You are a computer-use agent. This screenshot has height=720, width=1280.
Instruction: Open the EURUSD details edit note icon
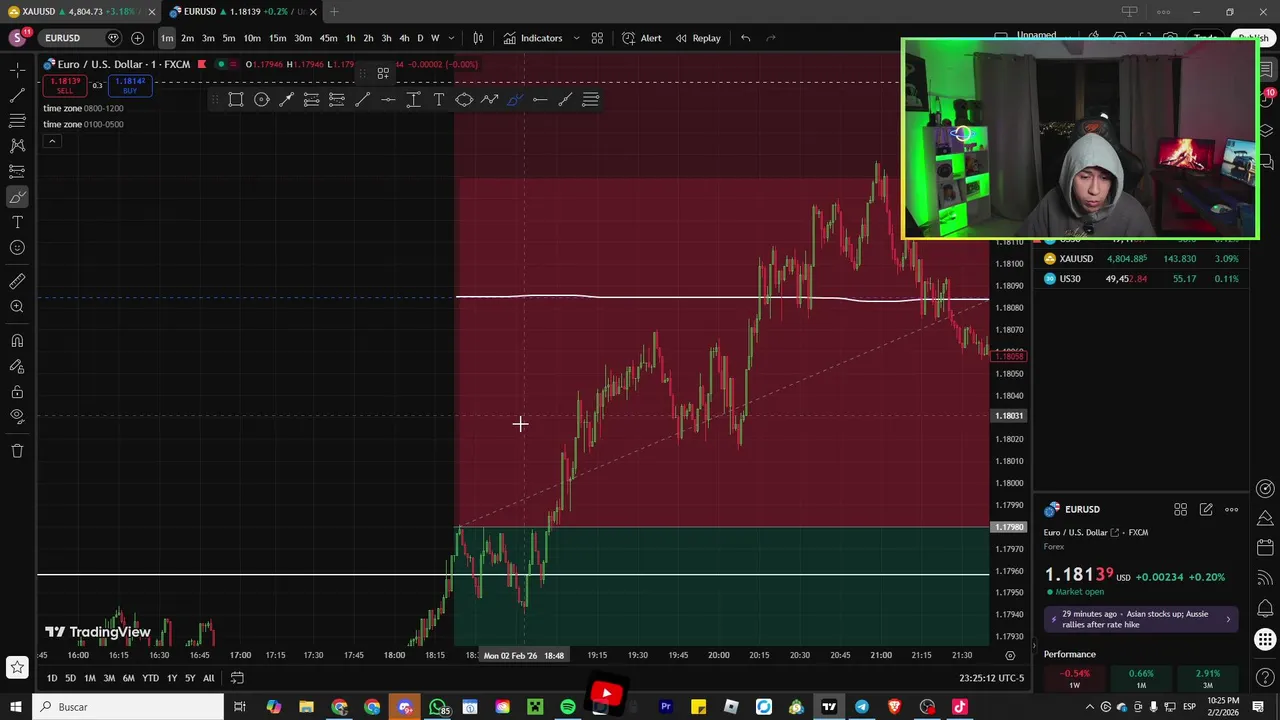tap(1206, 510)
